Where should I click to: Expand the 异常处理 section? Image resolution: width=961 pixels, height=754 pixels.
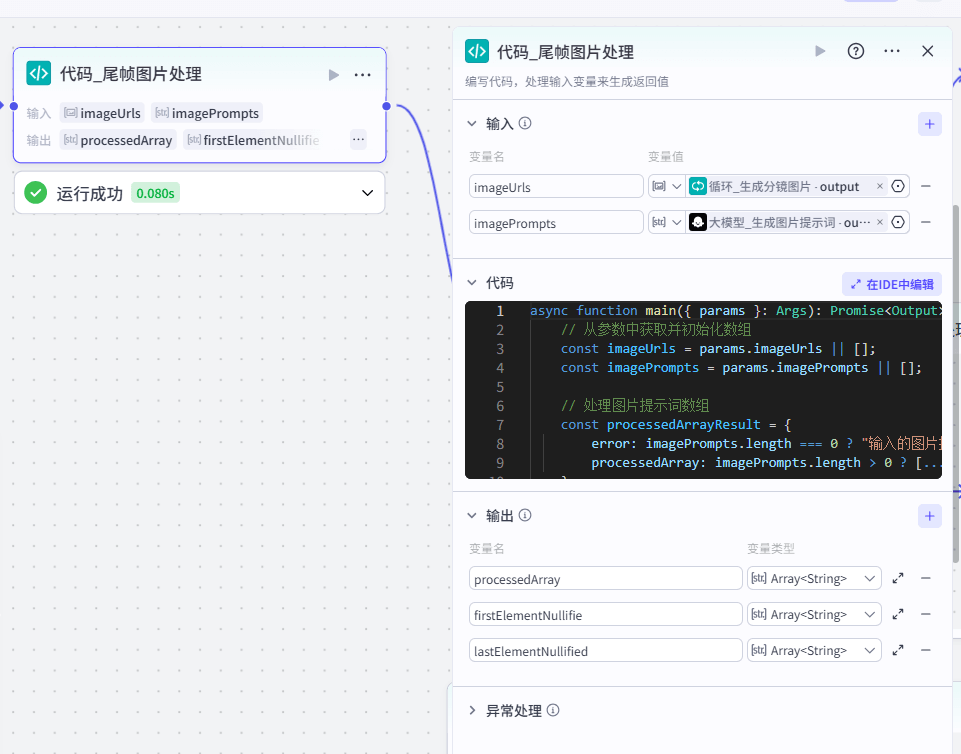pyautogui.click(x=473, y=711)
